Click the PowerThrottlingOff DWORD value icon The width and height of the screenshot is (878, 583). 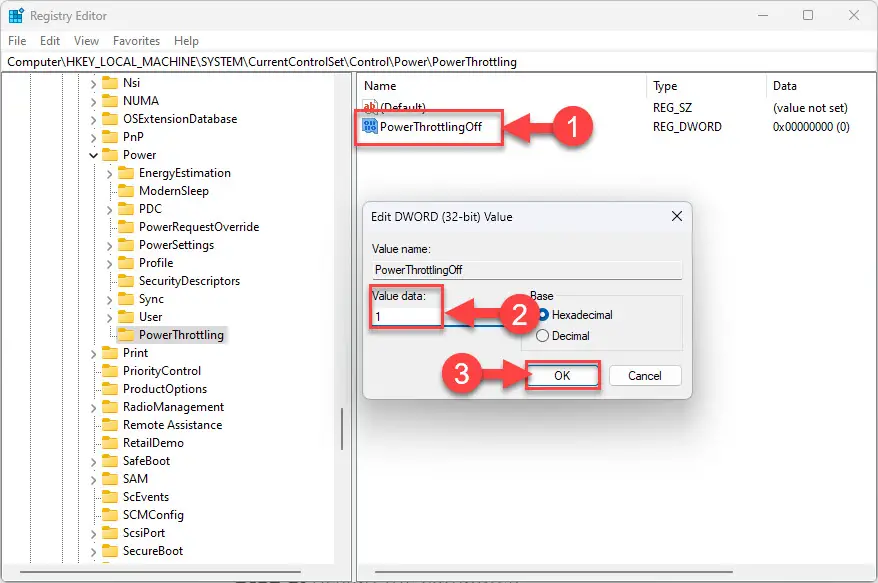(370, 127)
